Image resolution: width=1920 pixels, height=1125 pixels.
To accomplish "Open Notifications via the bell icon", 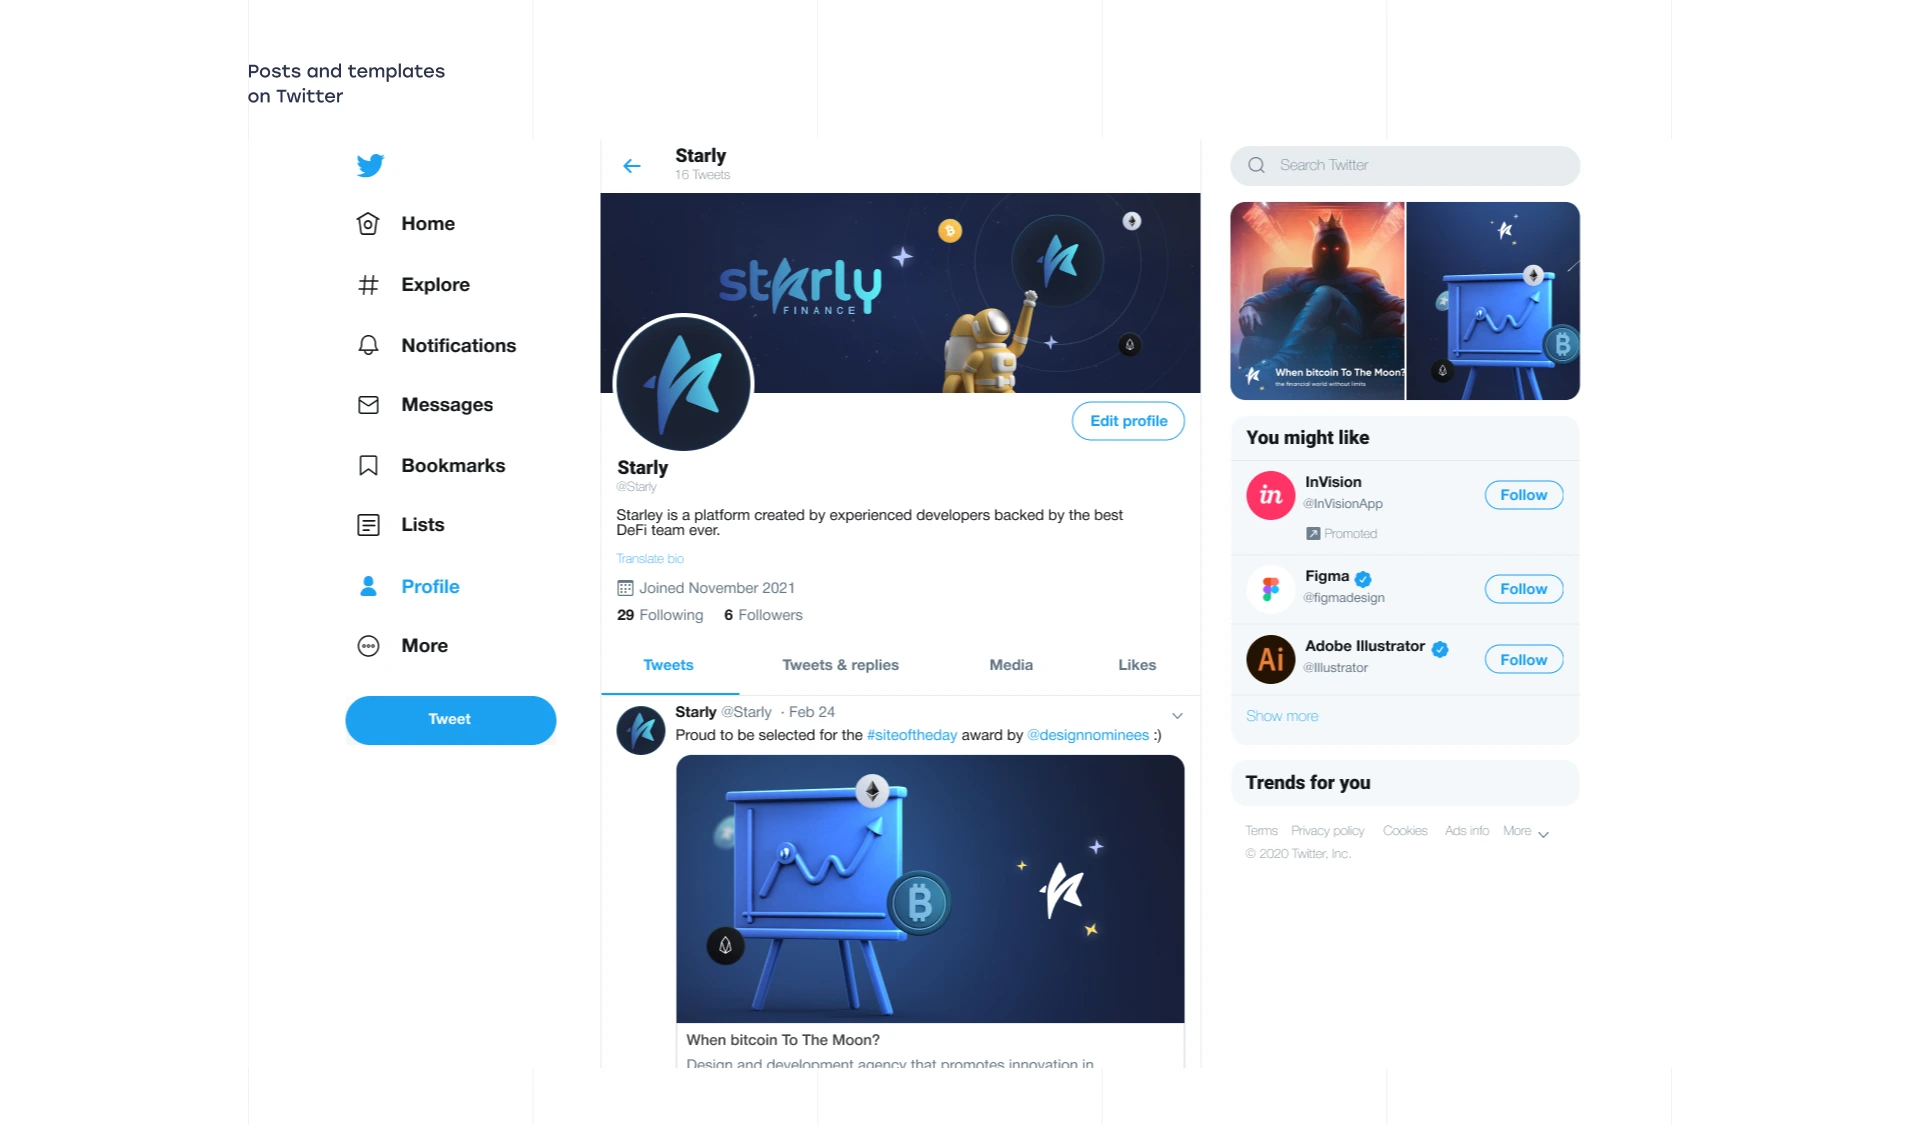I will pos(368,345).
